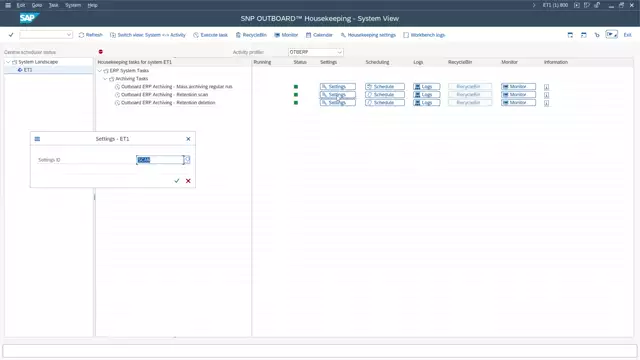
Task: Open the Task menu
Action: [x=53, y=5]
